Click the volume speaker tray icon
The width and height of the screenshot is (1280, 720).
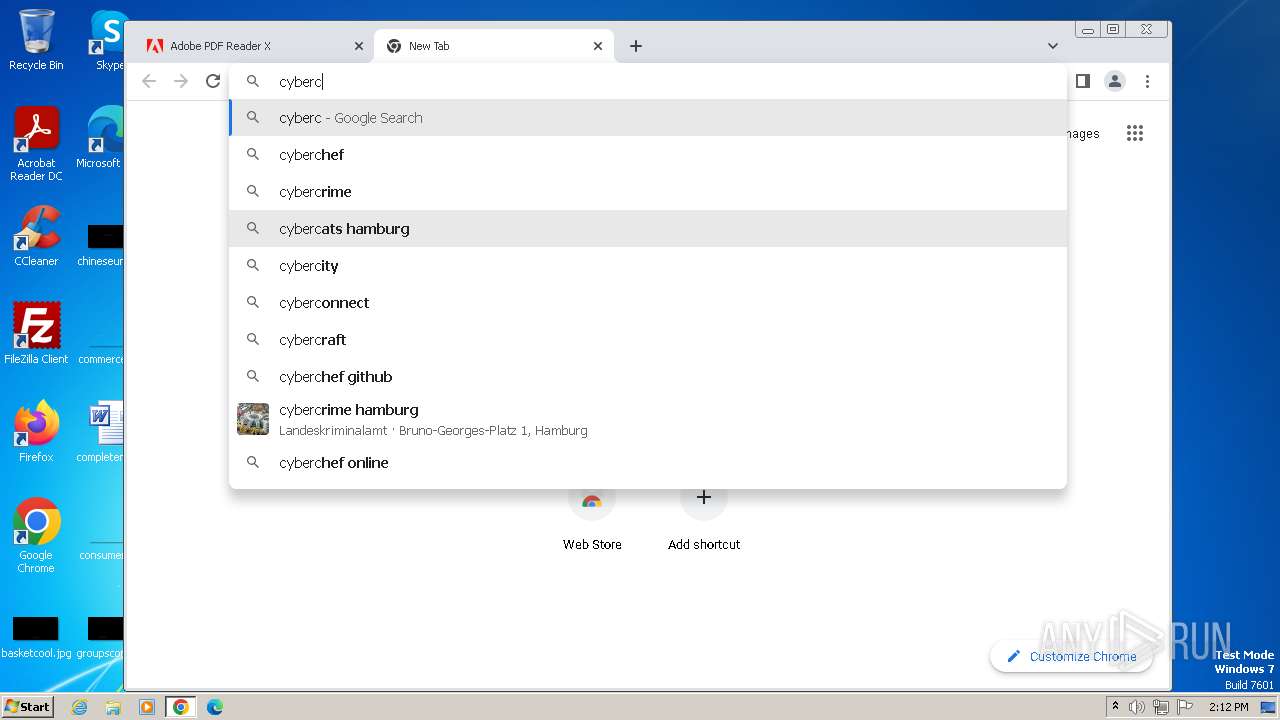point(1137,707)
